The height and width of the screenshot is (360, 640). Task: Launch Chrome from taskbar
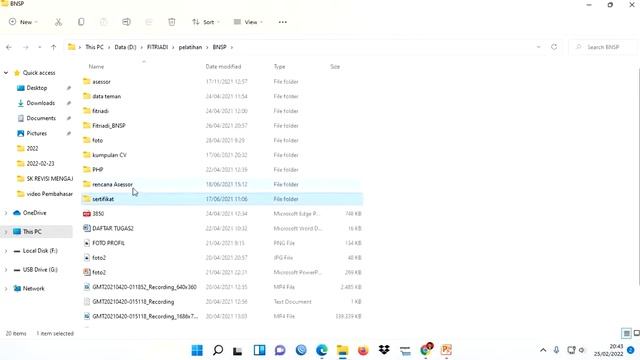426,350
